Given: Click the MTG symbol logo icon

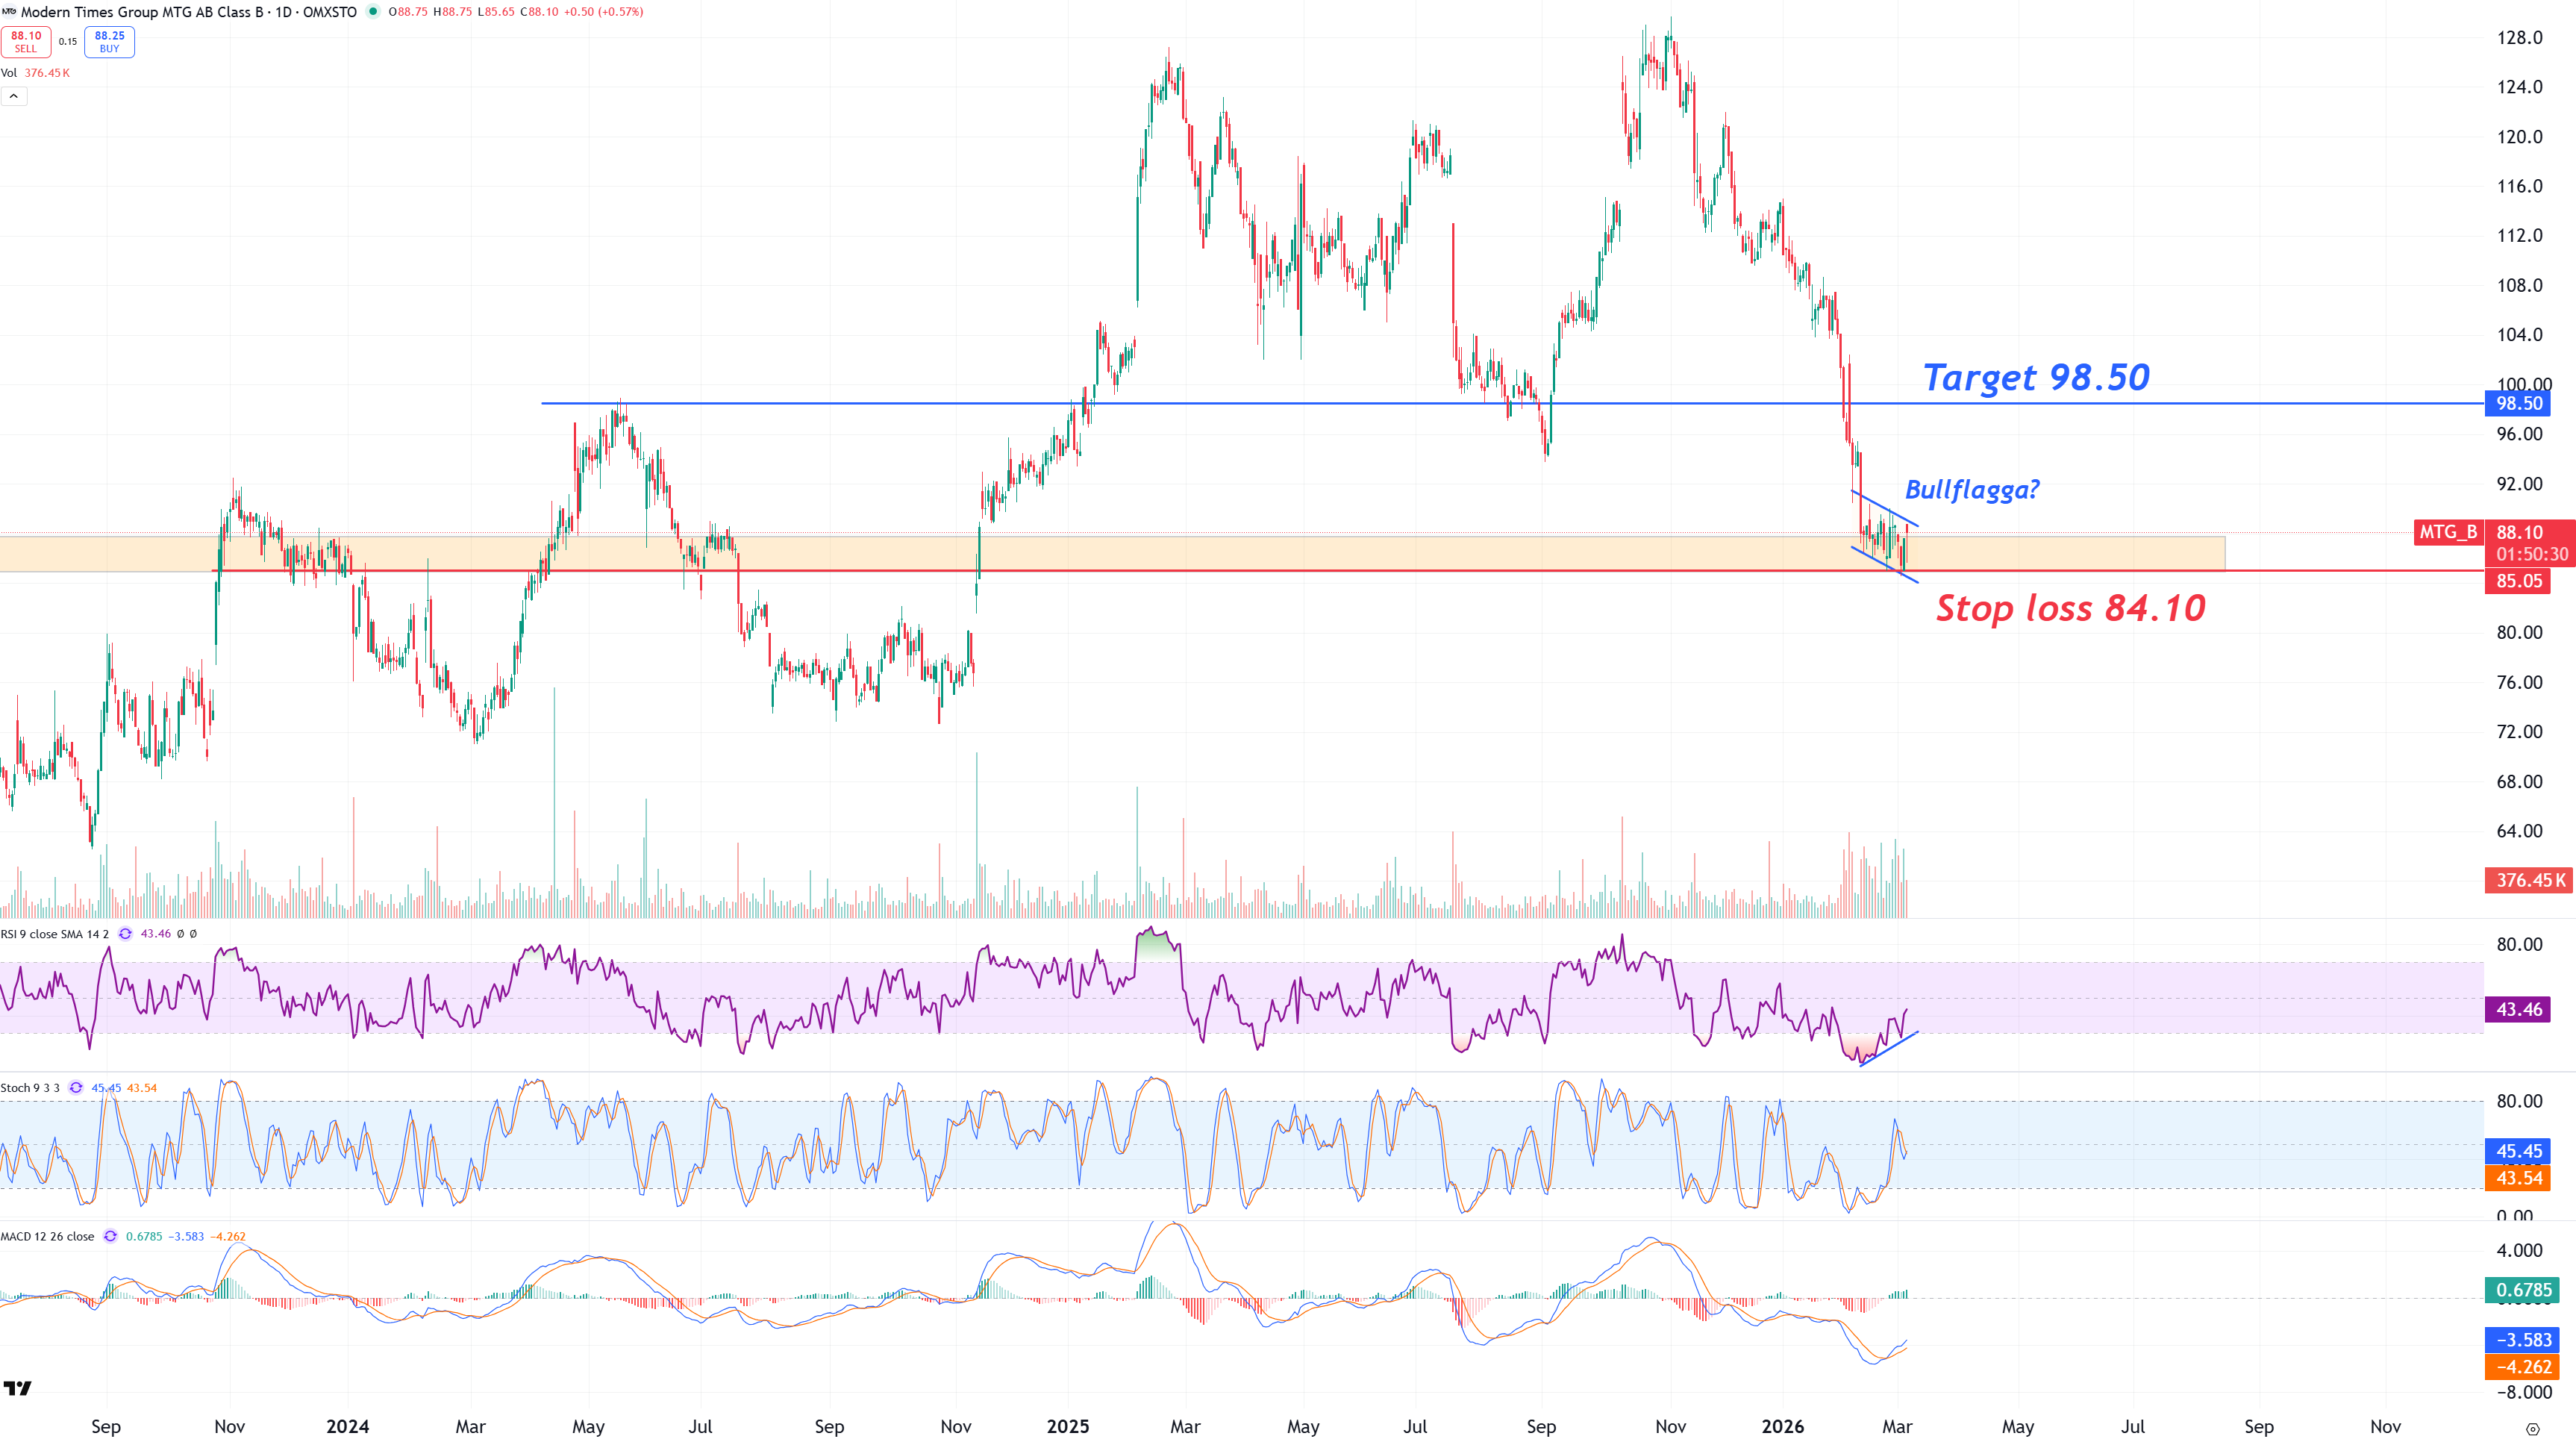Looking at the screenshot, I should pyautogui.click(x=9, y=12).
